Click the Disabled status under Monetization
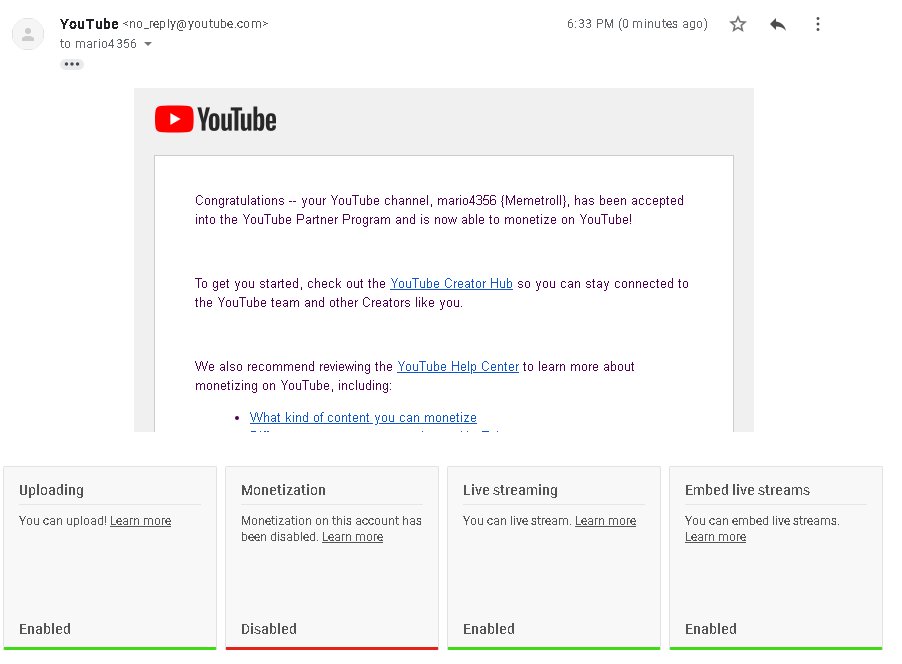Viewport: 902px width, 664px height. 269,629
